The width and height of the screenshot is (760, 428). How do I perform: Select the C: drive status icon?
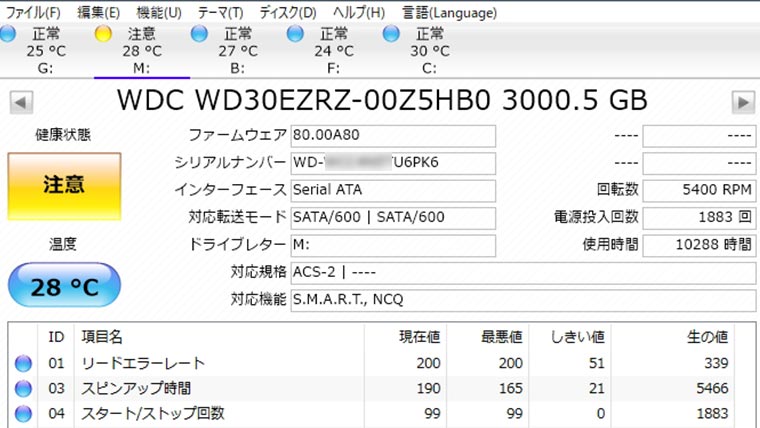coord(392,34)
